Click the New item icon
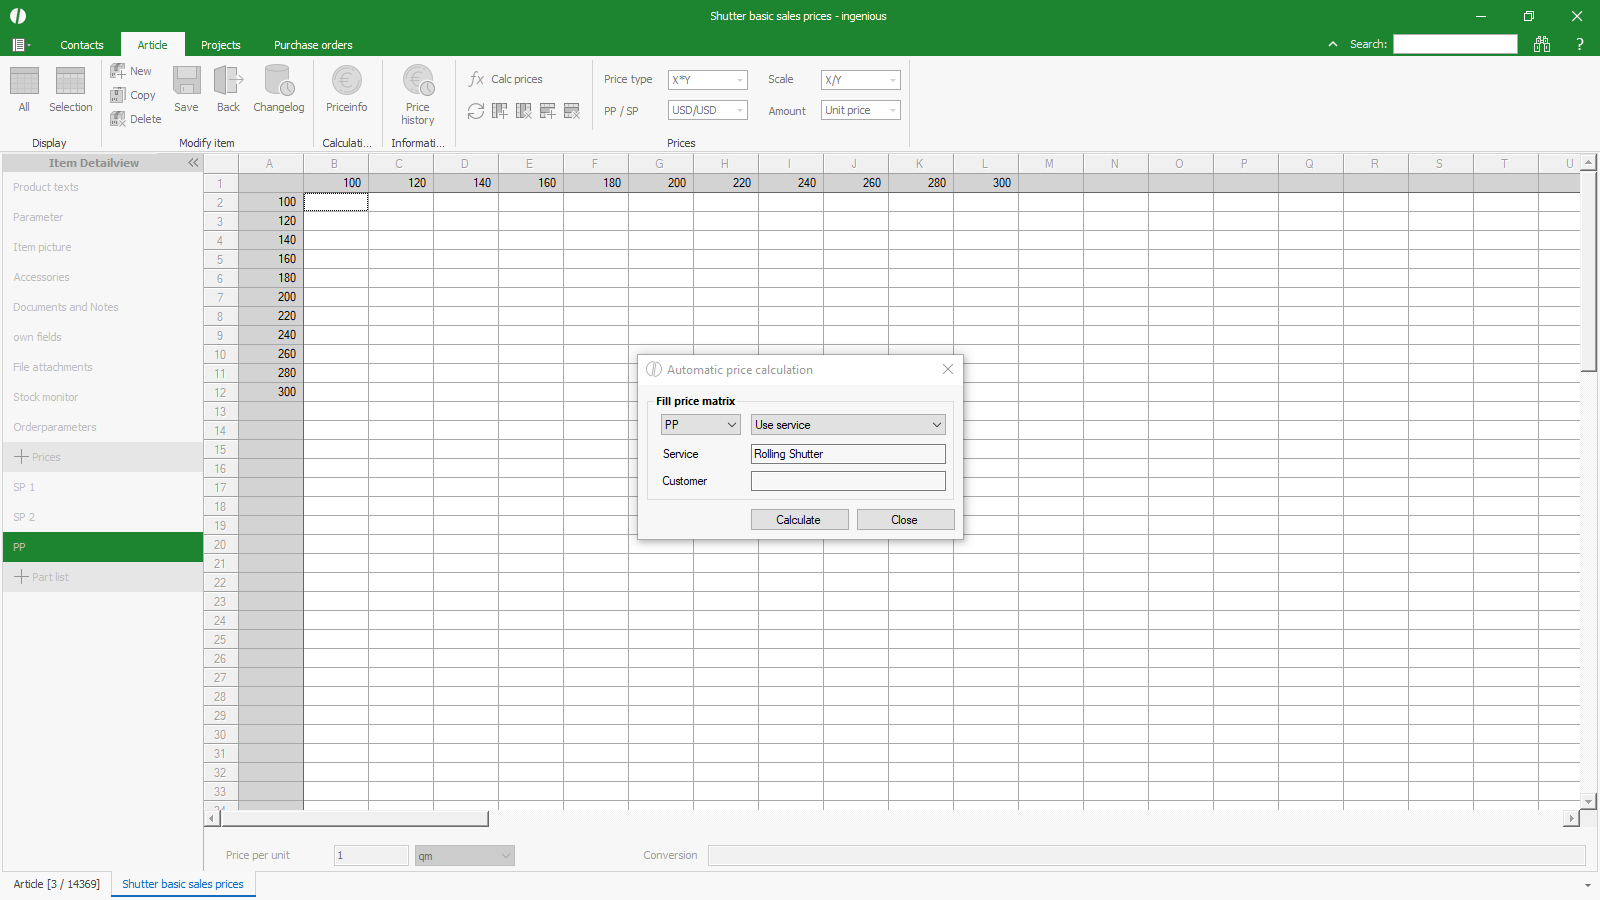This screenshot has height=900, width=1600. tap(118, 71)
